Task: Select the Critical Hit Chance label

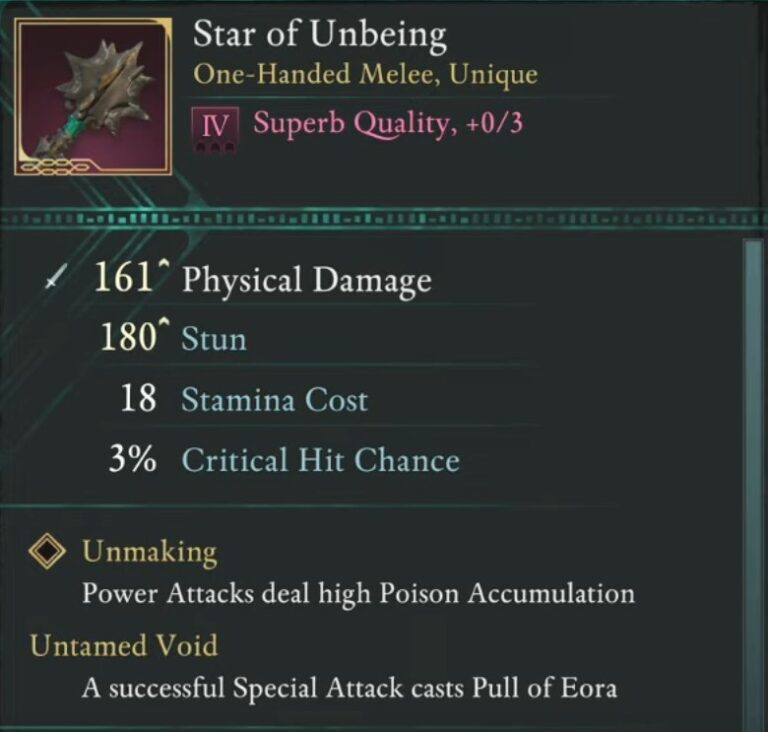Action: 320,461
